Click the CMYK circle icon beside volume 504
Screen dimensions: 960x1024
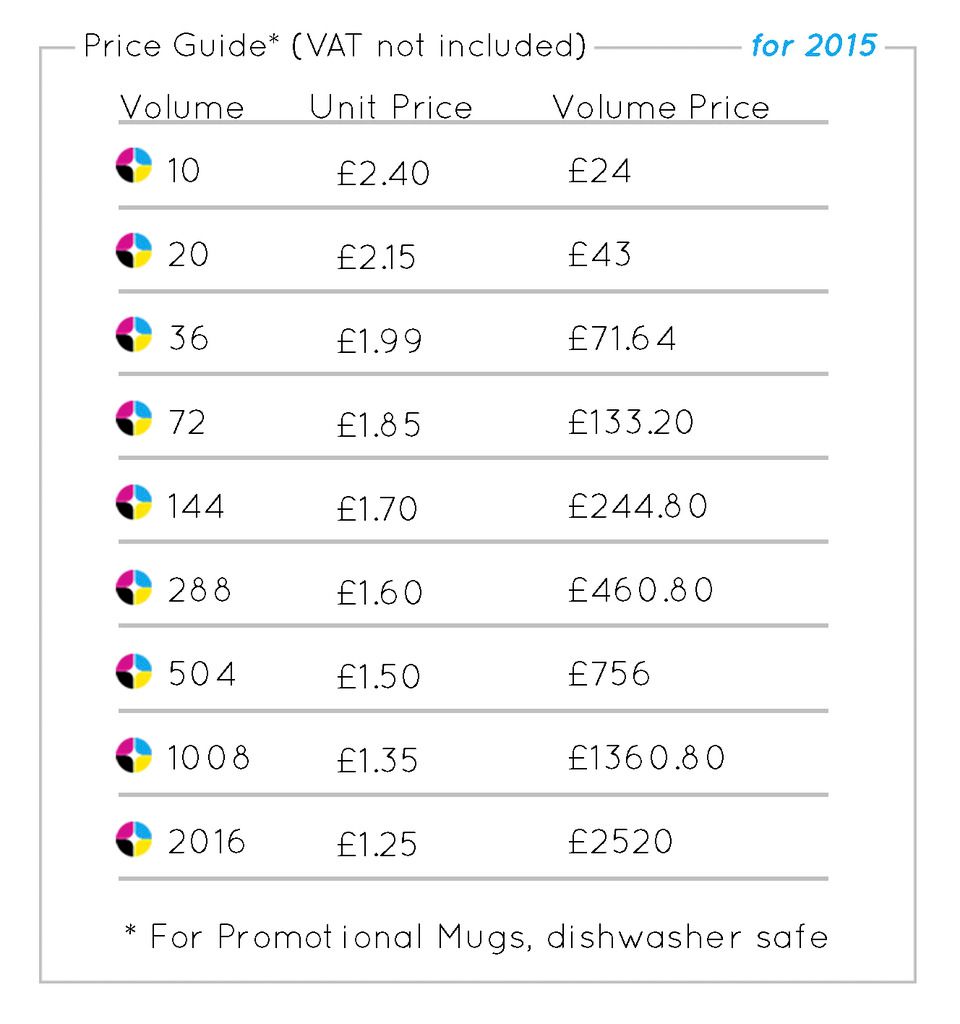point(134,671)
